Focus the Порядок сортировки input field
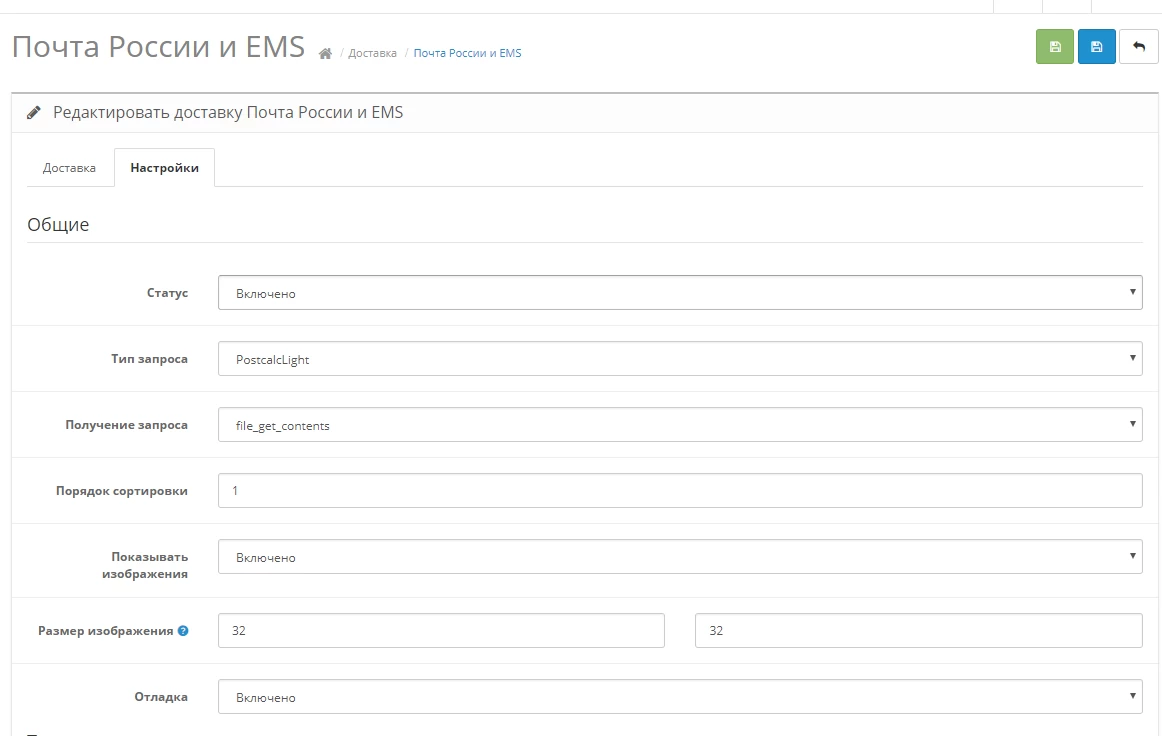This screenshot has height=736, width=1162. tap(680, 491)
